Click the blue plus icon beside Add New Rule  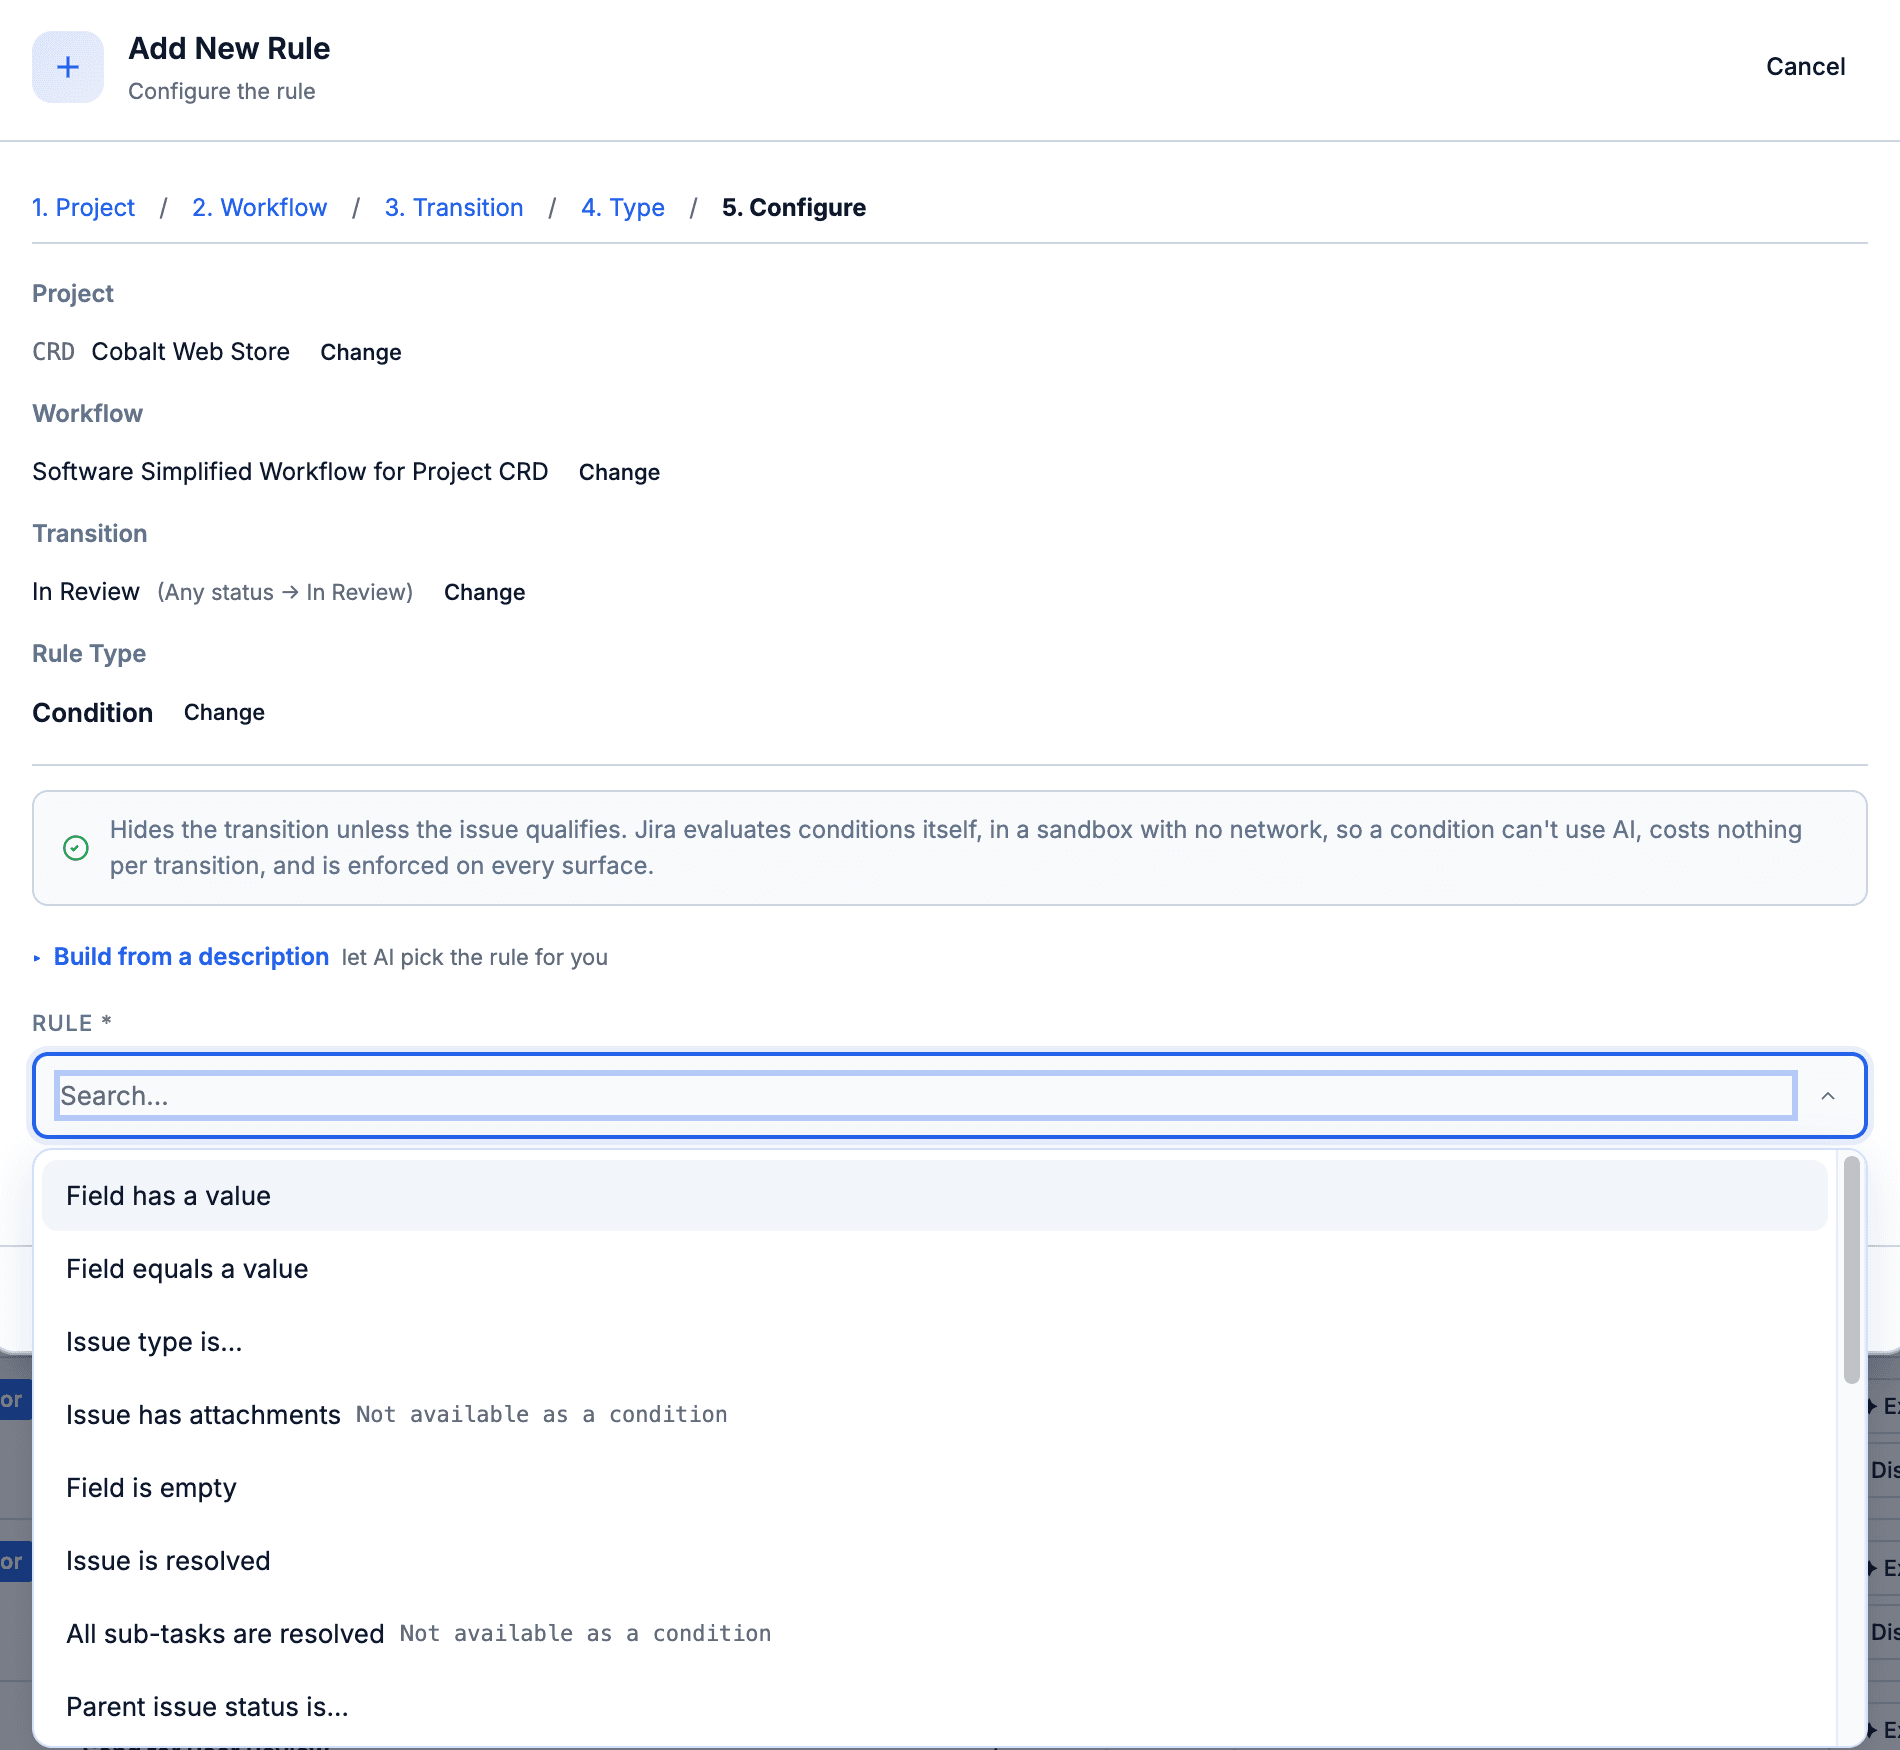pos(68,67)
